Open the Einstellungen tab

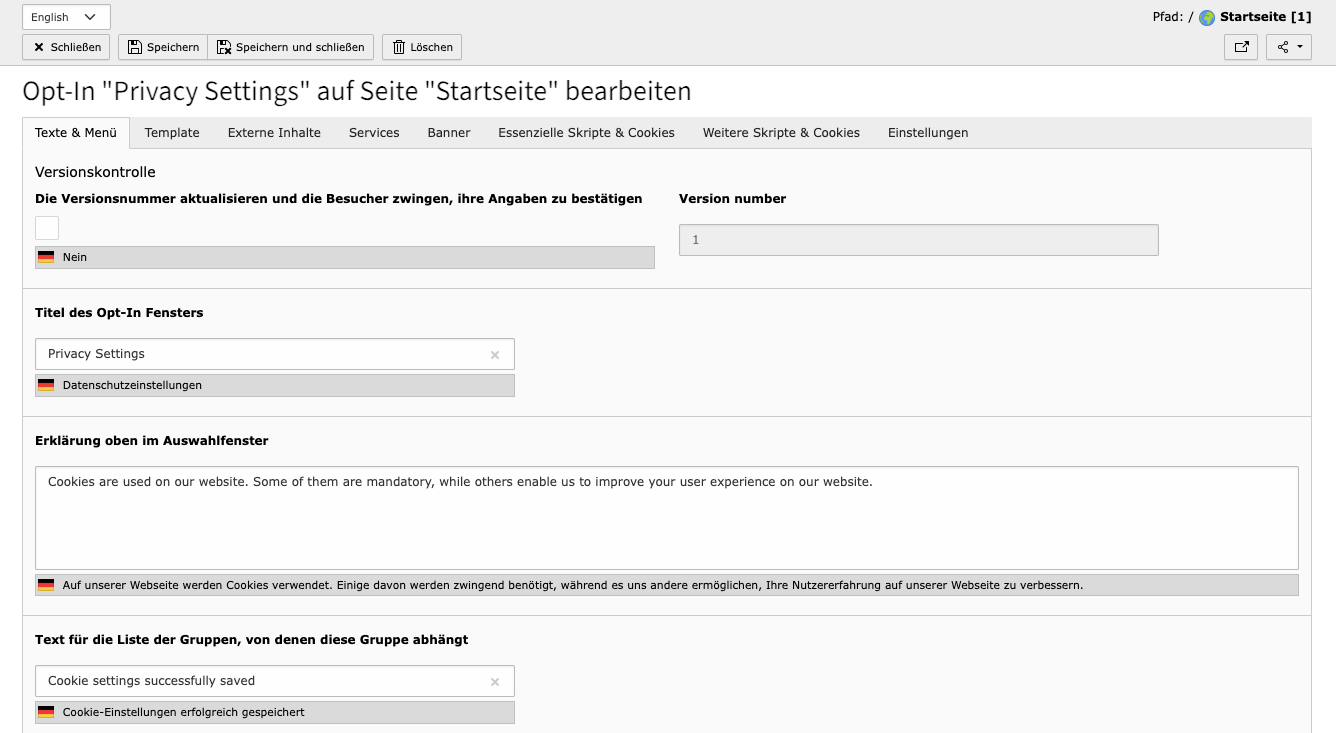click(927, 132)
